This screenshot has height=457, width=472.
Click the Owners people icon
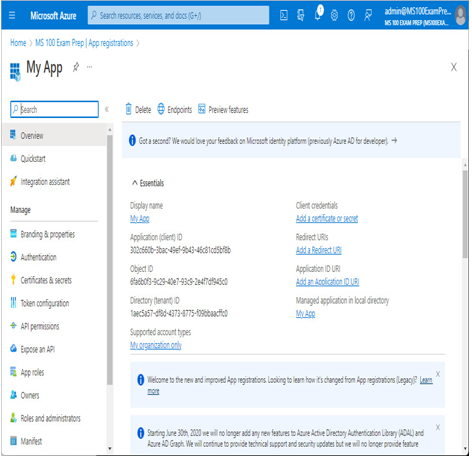13,395
